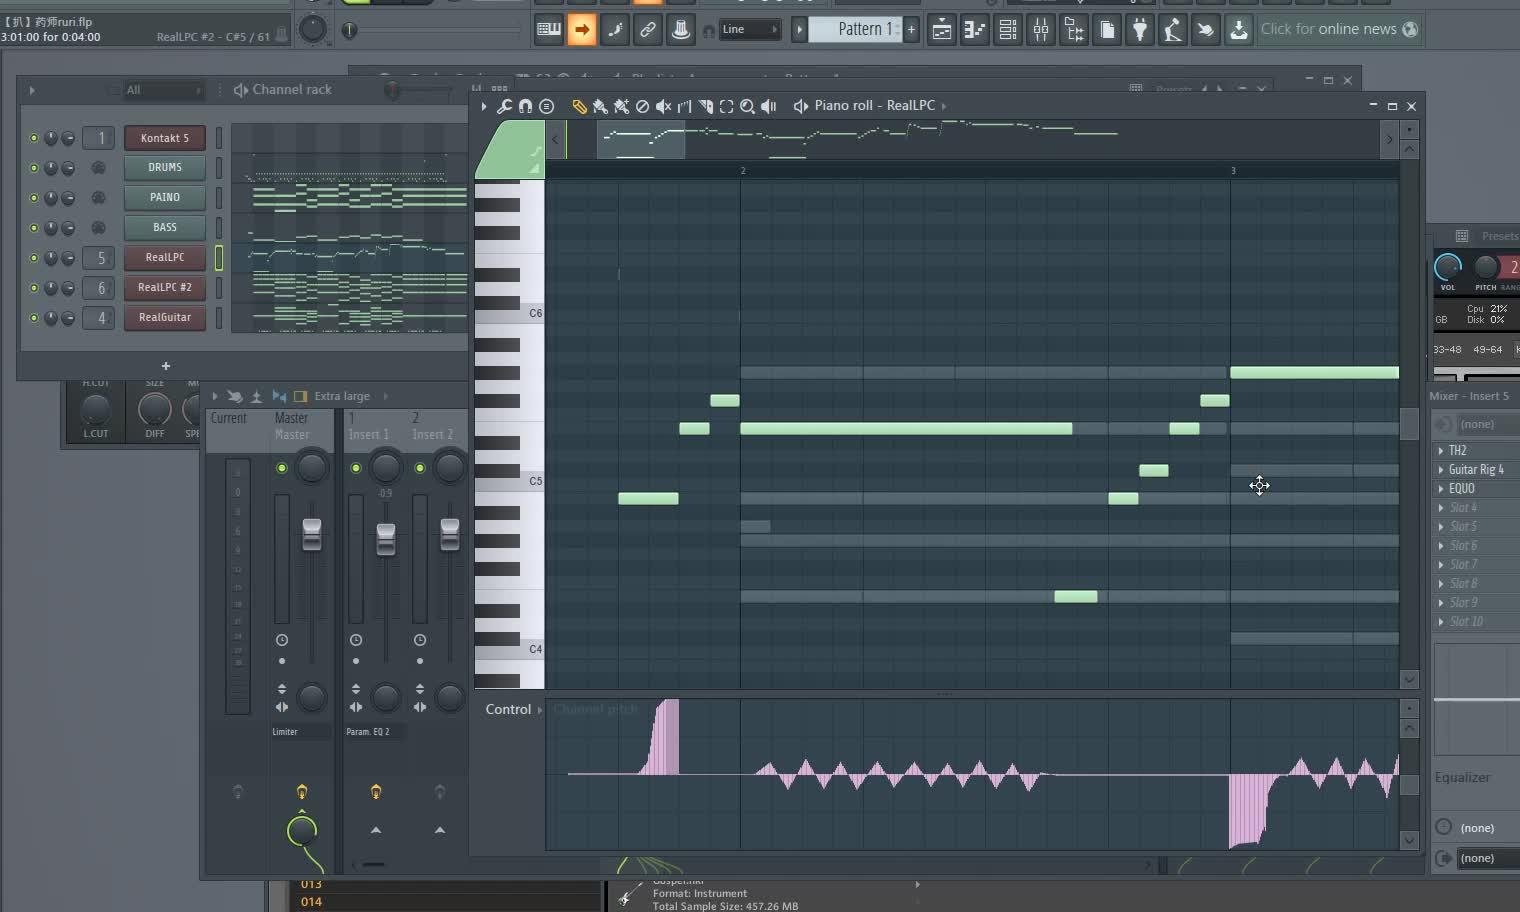1520x912 pixels.
Task: Add a new pattern with plus button
Action: (x=911, y=29)
